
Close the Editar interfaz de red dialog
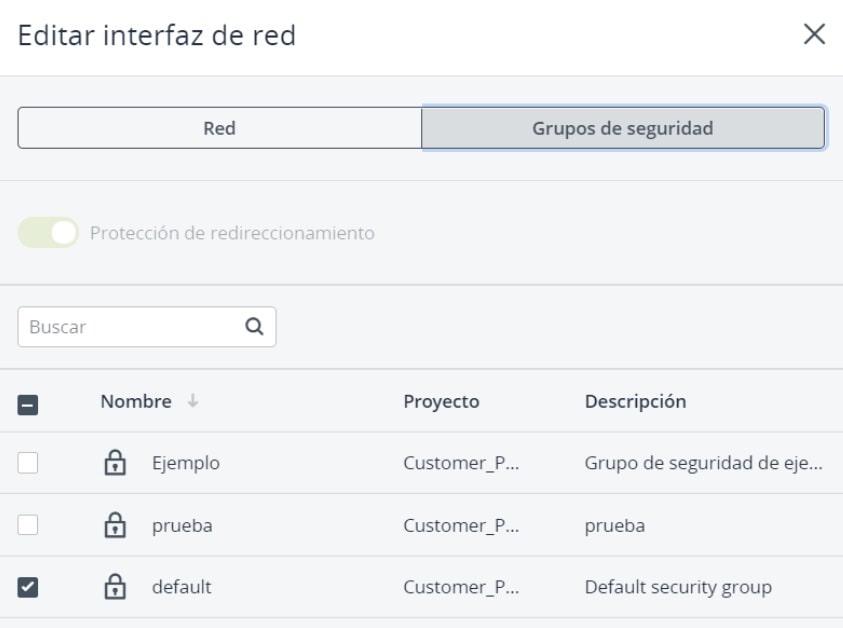(x=814, y=34)
